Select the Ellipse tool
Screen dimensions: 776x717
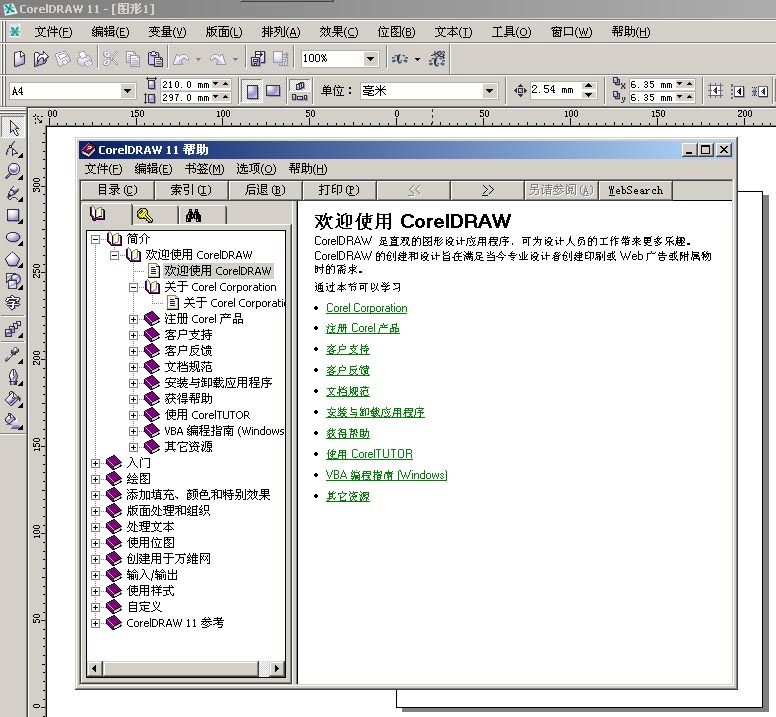[x=13, y=238]
